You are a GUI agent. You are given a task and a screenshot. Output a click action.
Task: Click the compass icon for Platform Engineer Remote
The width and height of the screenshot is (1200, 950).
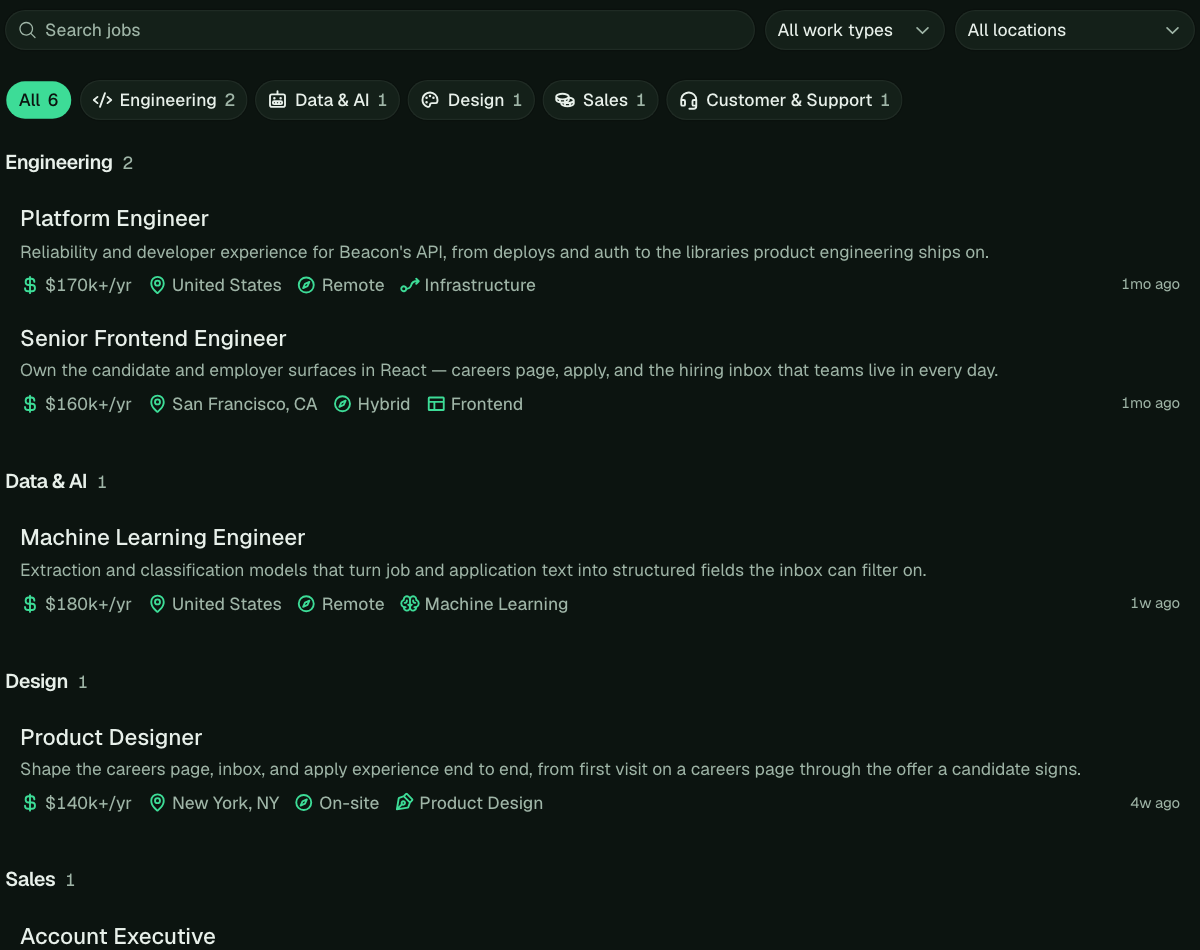tap(306, 285)
